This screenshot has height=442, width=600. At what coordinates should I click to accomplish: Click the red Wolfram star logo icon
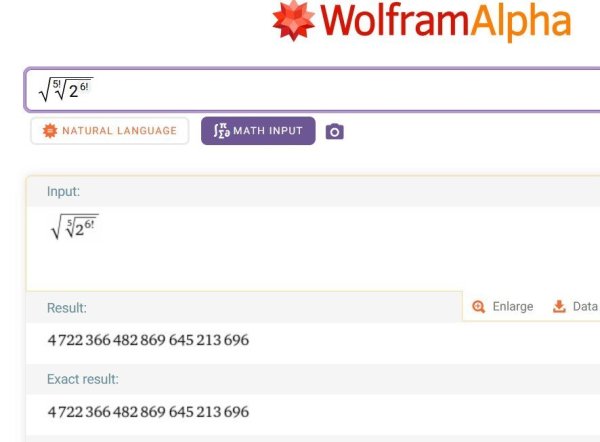[x=293, y=20]
